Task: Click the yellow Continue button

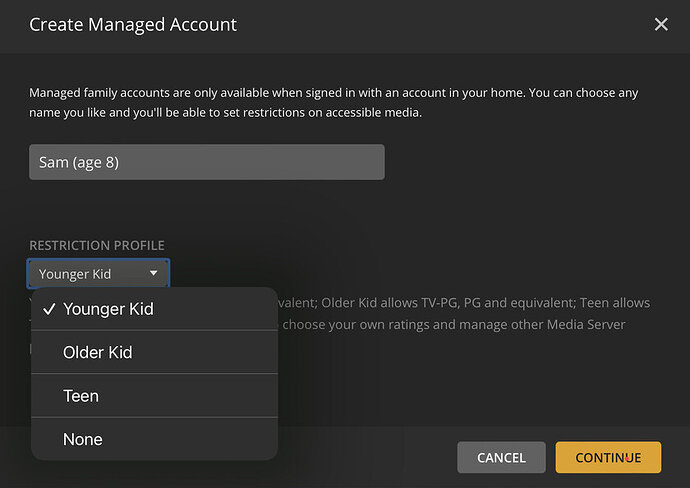Action: coord(608,457)
